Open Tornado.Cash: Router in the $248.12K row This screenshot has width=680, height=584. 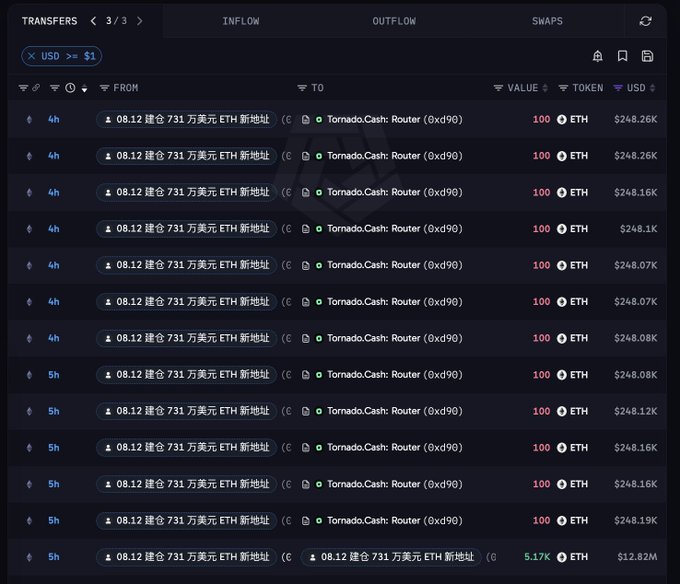395,411
